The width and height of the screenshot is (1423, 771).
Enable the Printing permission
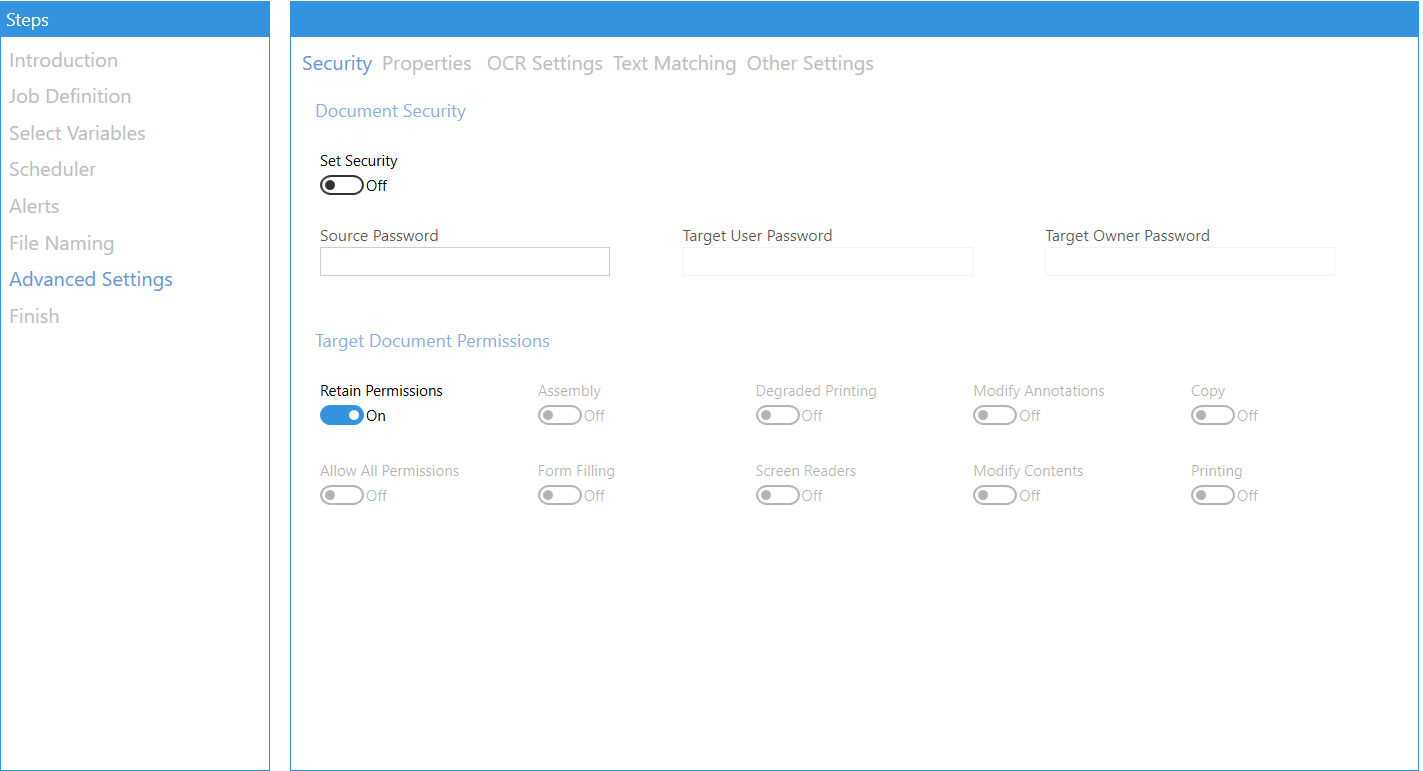(x=1212, y=494)
